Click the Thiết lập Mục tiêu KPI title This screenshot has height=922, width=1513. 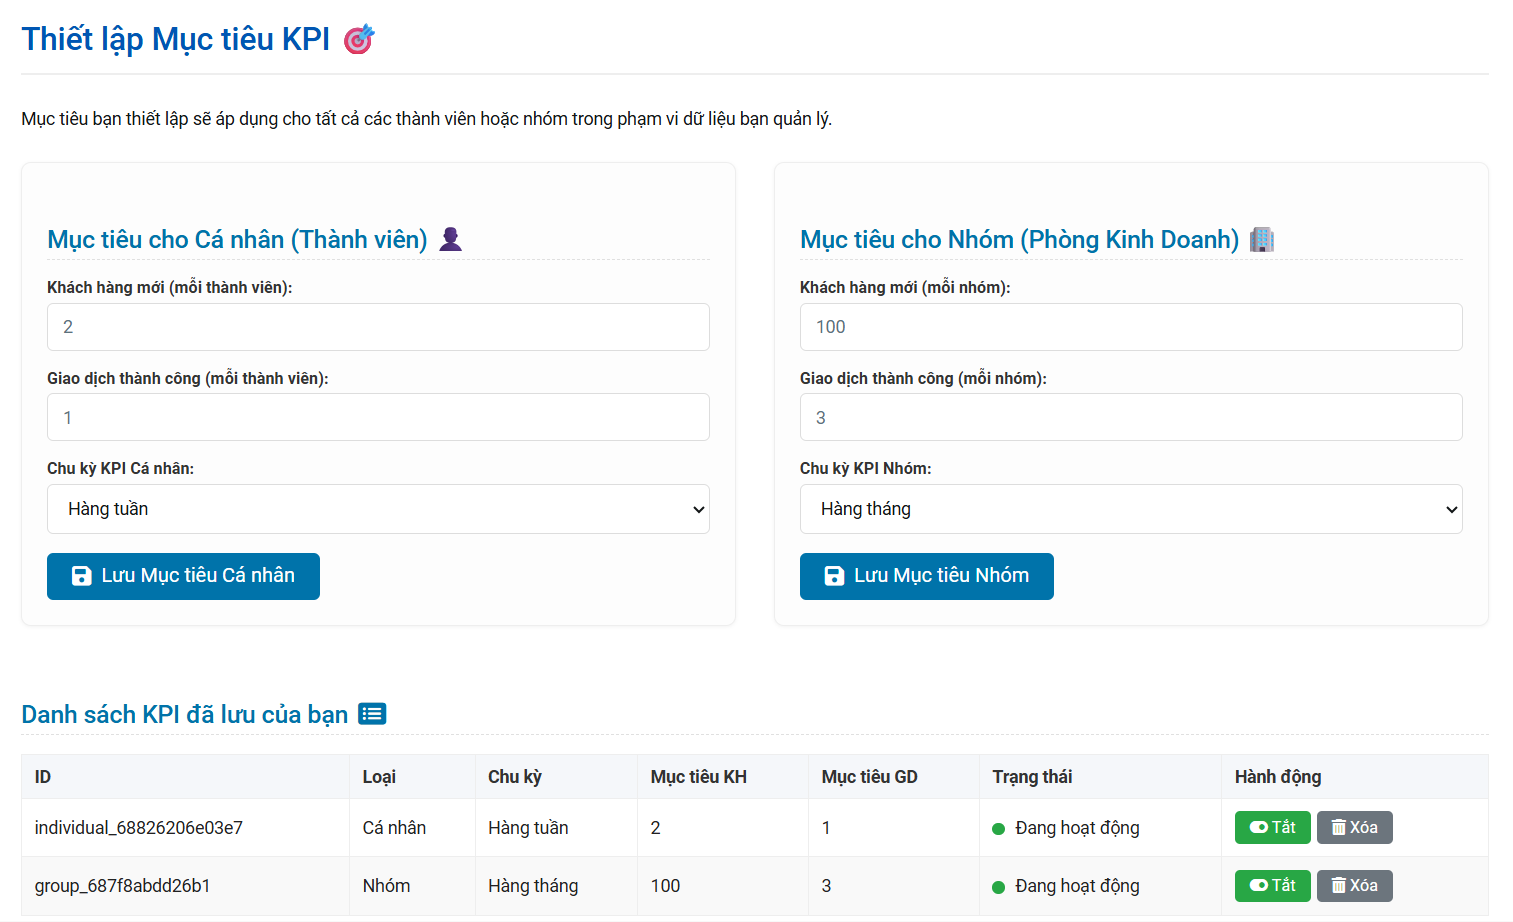pyautogui.click(x=176, y=39)
